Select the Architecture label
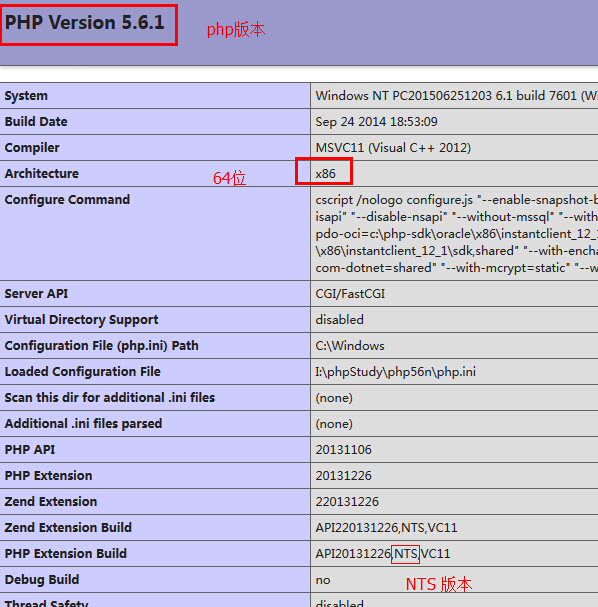The width and height of the screenshot is (598, 607). tap(42, 173)
